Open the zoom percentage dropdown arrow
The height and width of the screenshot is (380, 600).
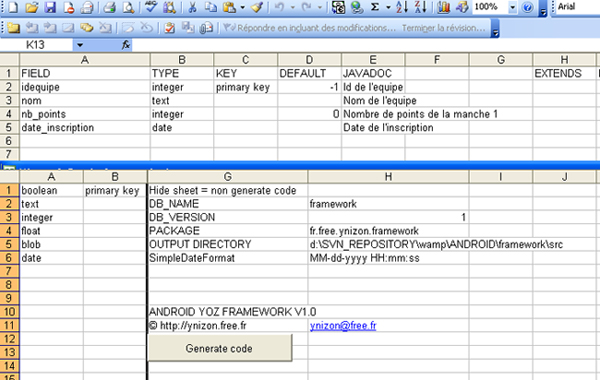512,7
